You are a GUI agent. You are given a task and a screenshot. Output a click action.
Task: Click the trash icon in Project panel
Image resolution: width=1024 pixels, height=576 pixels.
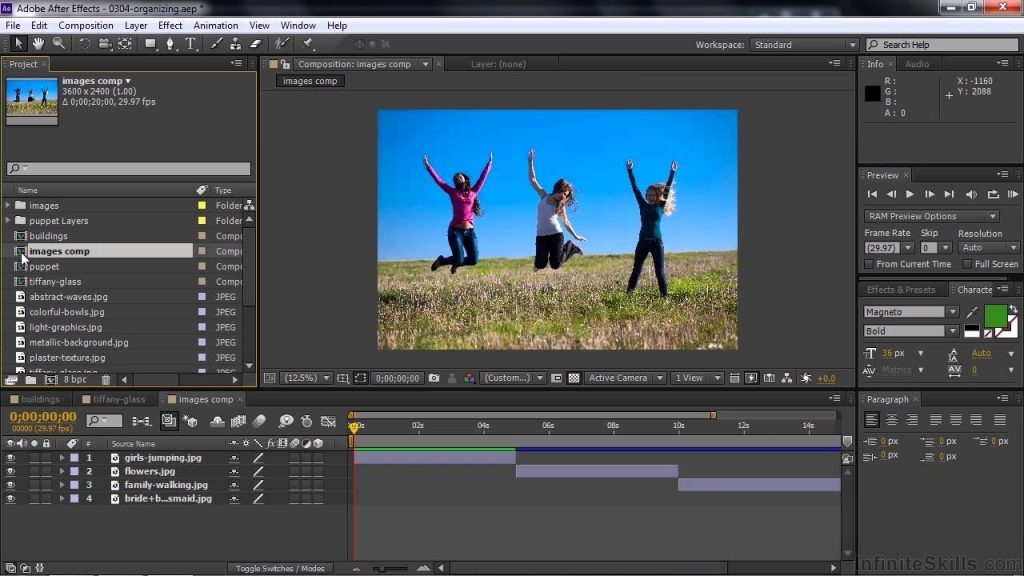point(106,380)
